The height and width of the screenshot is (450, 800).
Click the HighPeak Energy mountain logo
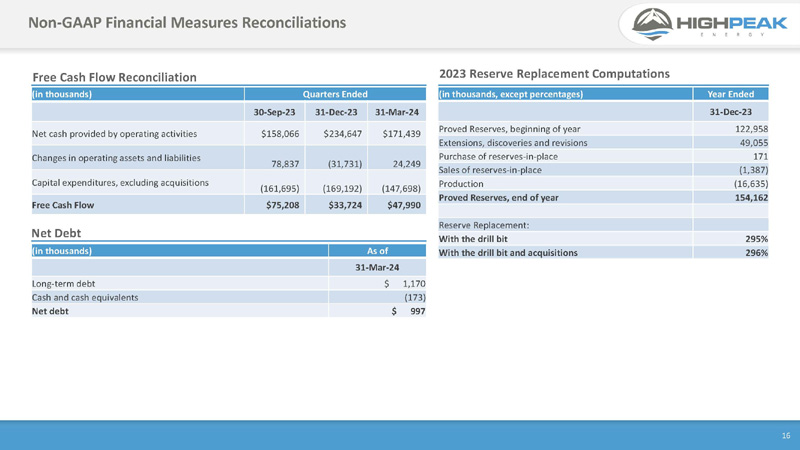click(x=650, y=24)
